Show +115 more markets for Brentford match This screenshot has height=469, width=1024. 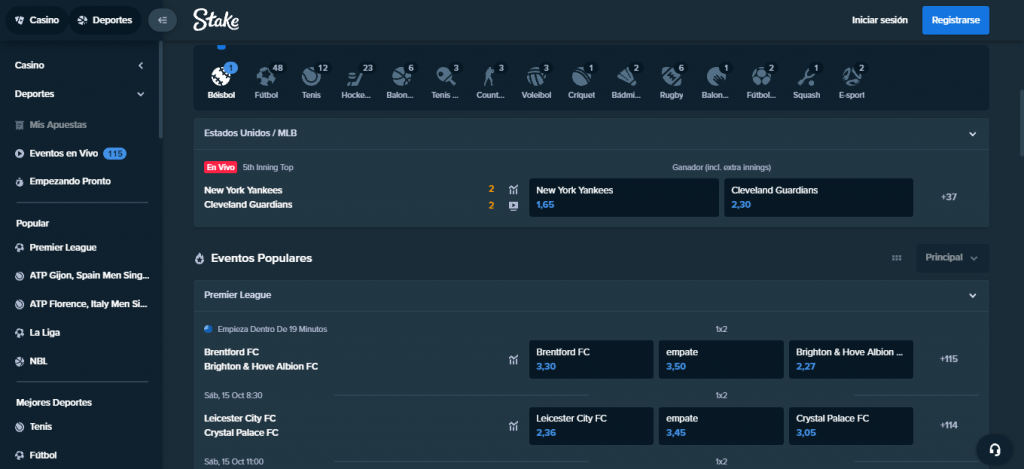949,359
